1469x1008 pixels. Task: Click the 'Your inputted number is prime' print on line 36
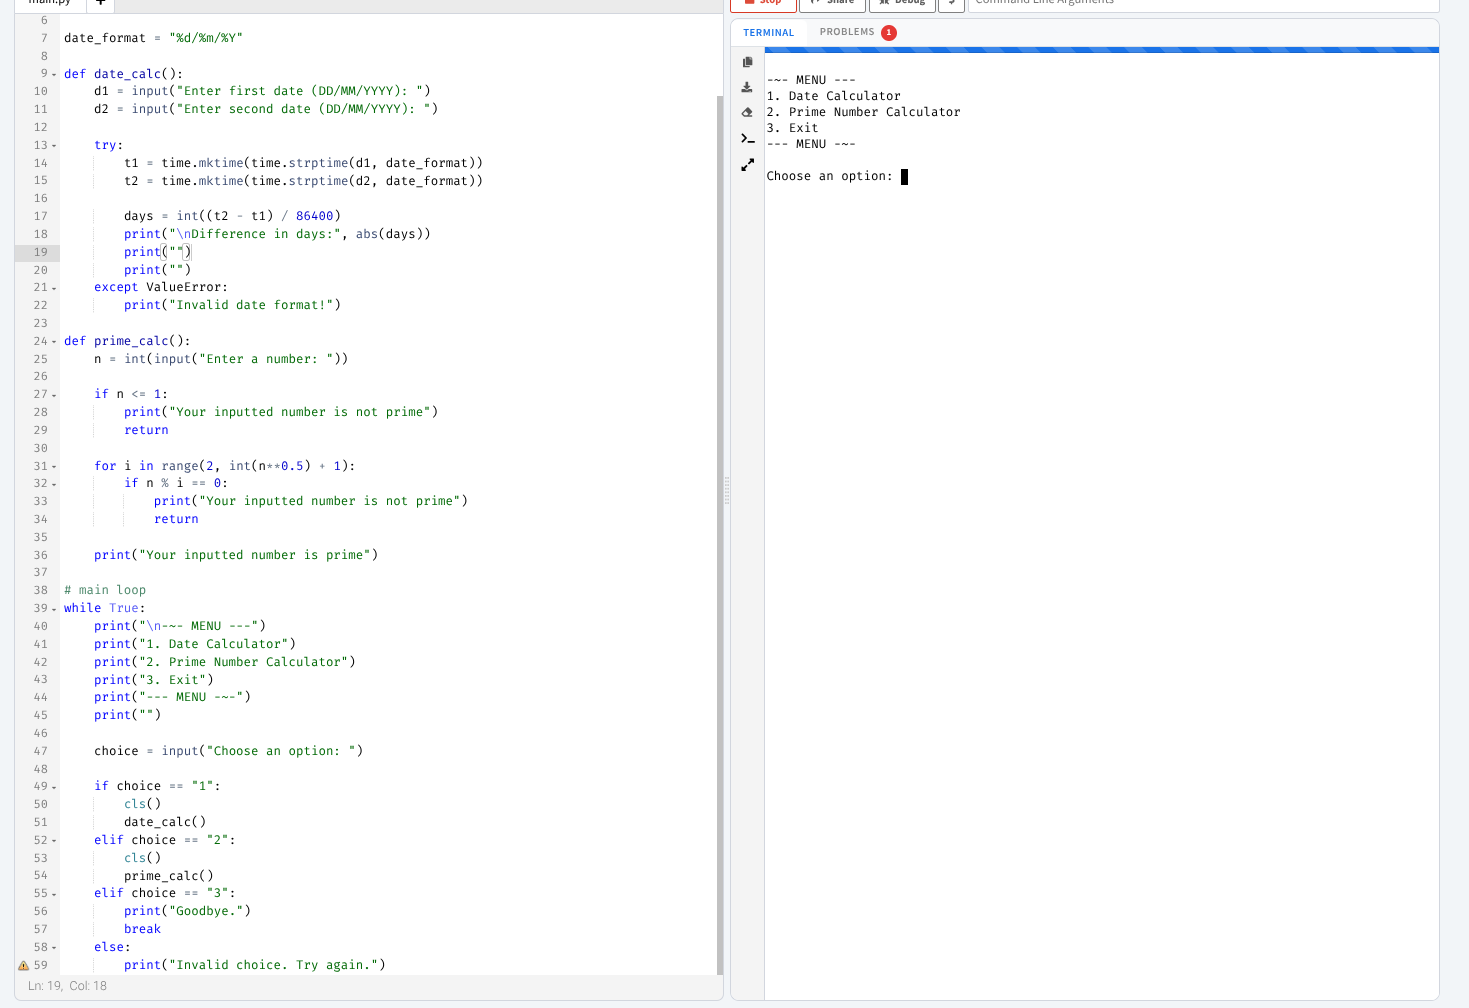pyautogui.click(x=236, y=555)
